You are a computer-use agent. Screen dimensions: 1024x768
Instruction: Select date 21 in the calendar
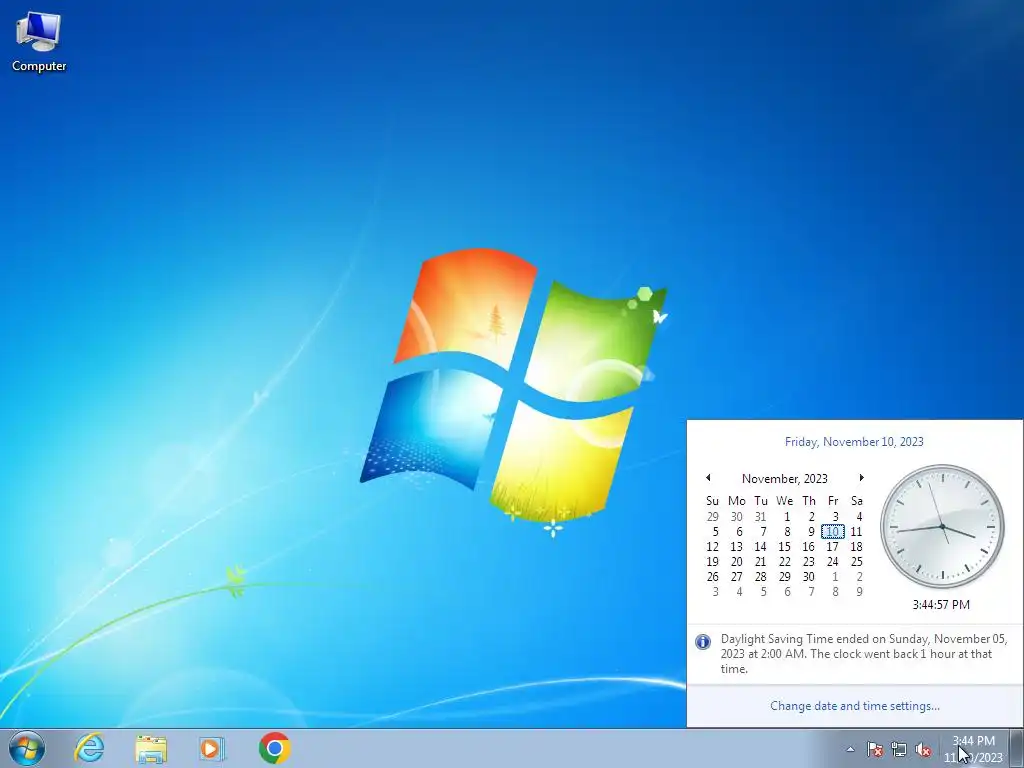tap(760, 562)
